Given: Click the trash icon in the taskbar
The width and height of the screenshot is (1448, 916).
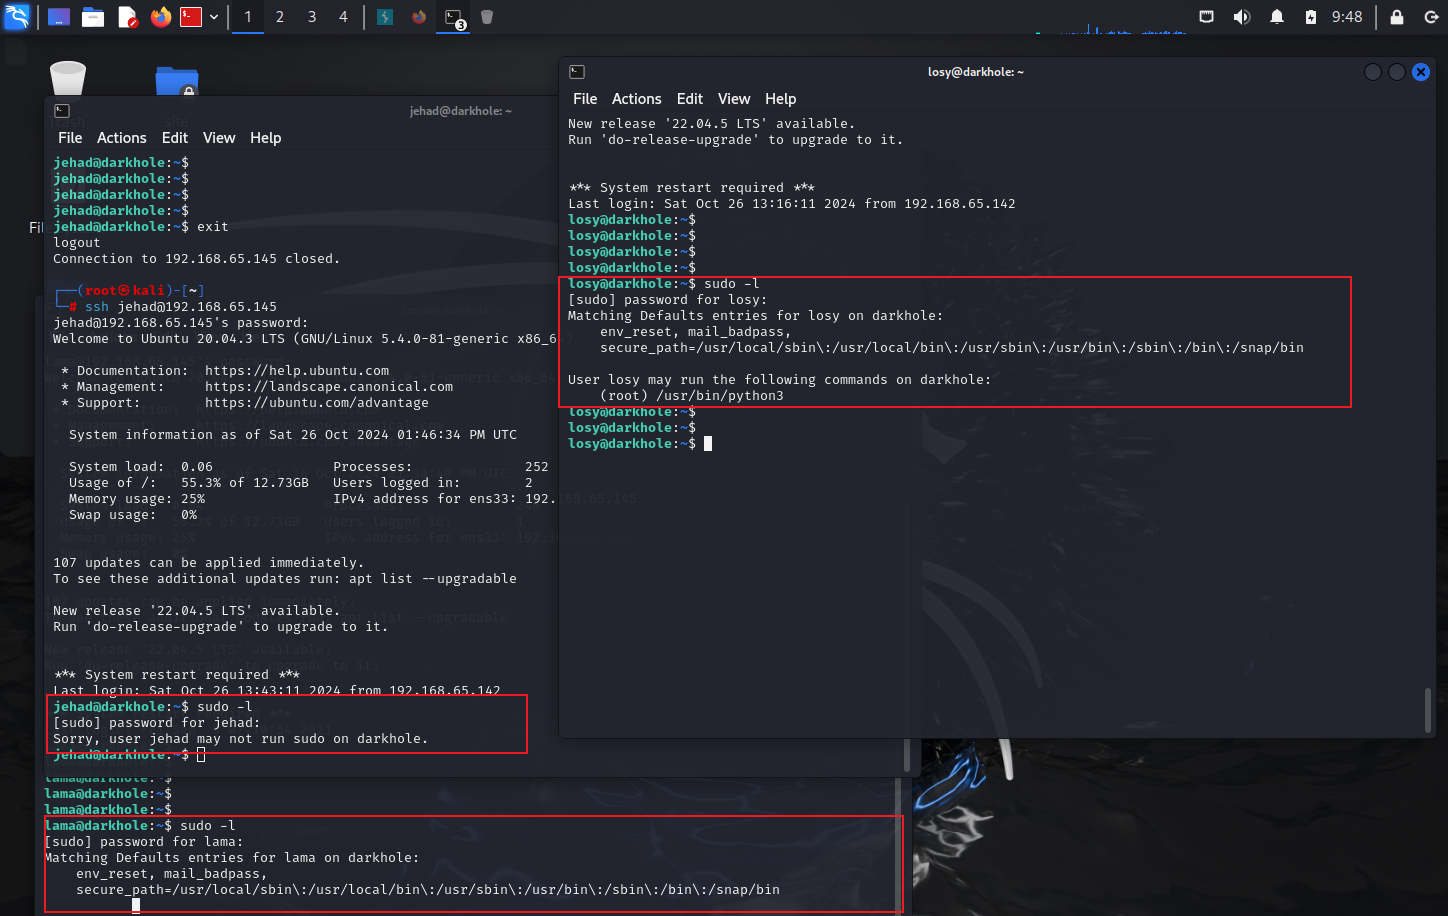Looking at the screenshot, I should [x=487, y=17].
